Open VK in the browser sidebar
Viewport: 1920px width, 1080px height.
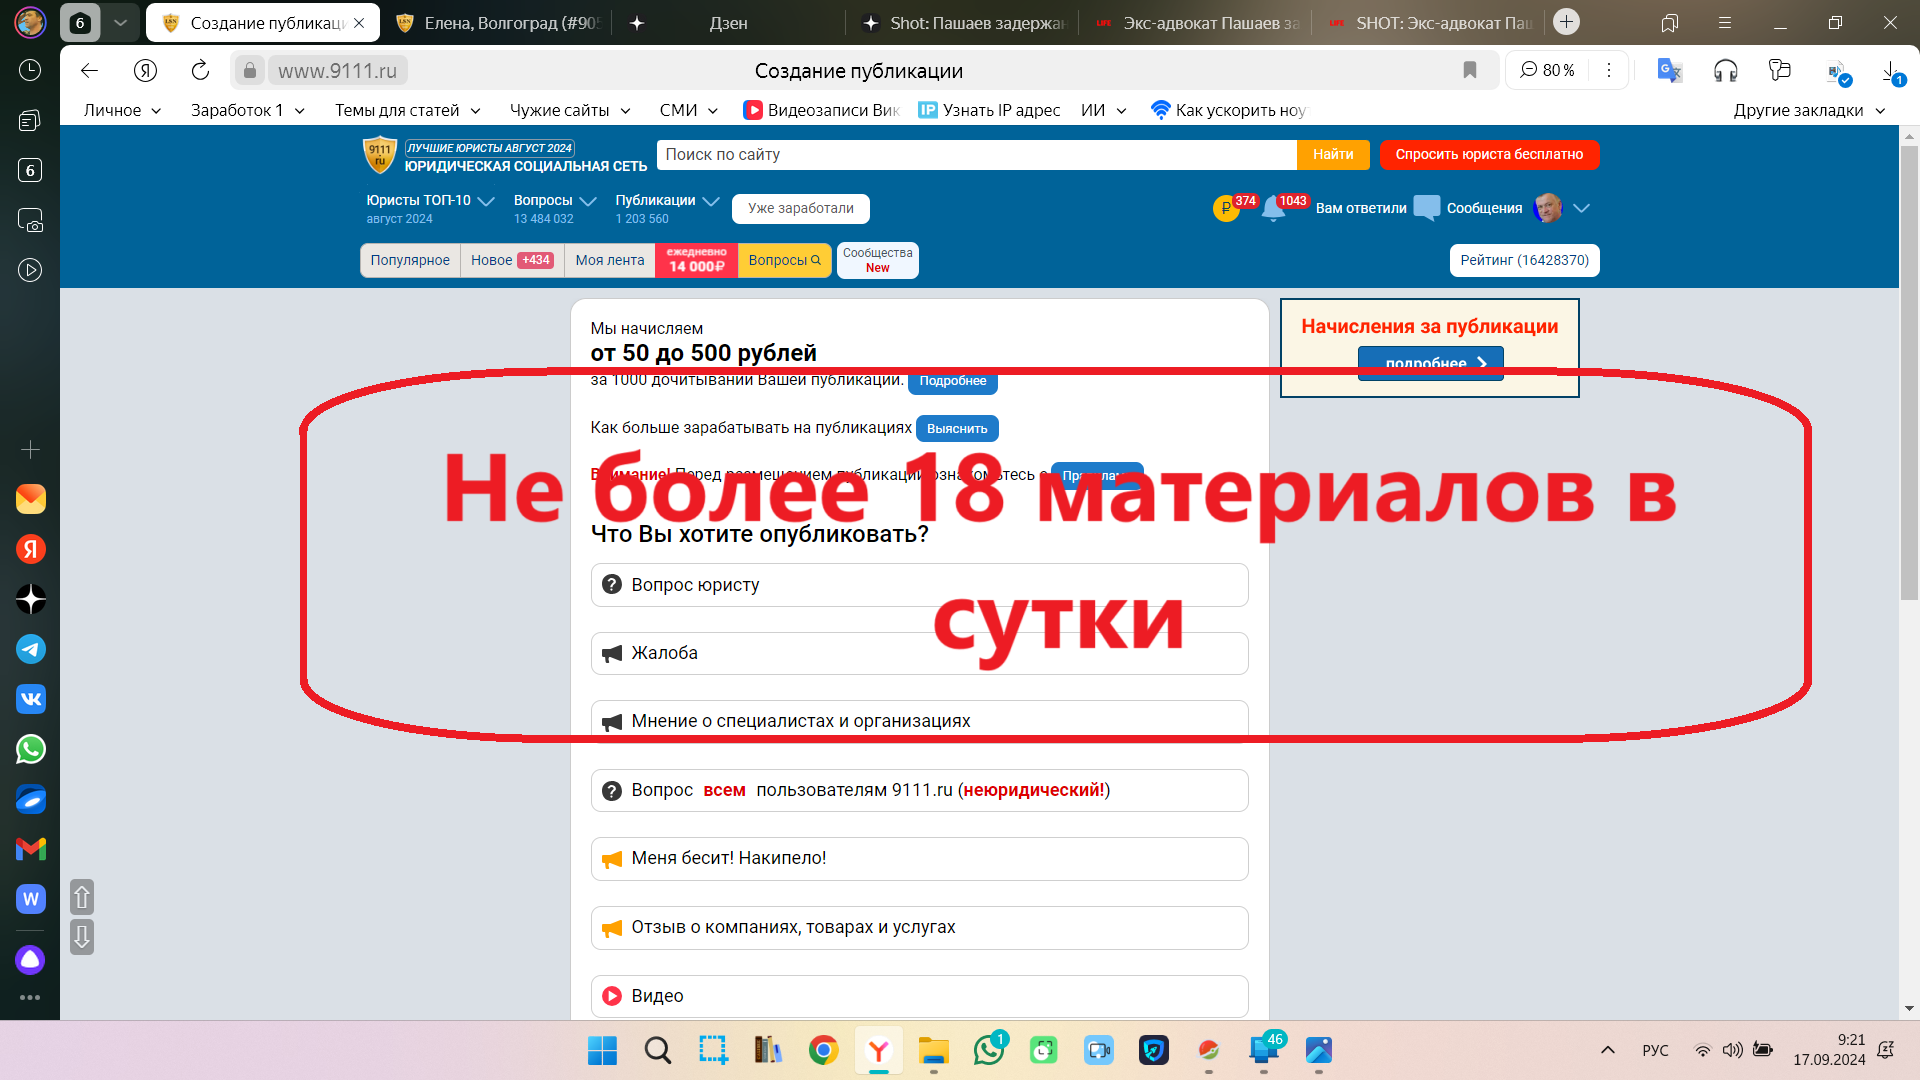[30, 699]
